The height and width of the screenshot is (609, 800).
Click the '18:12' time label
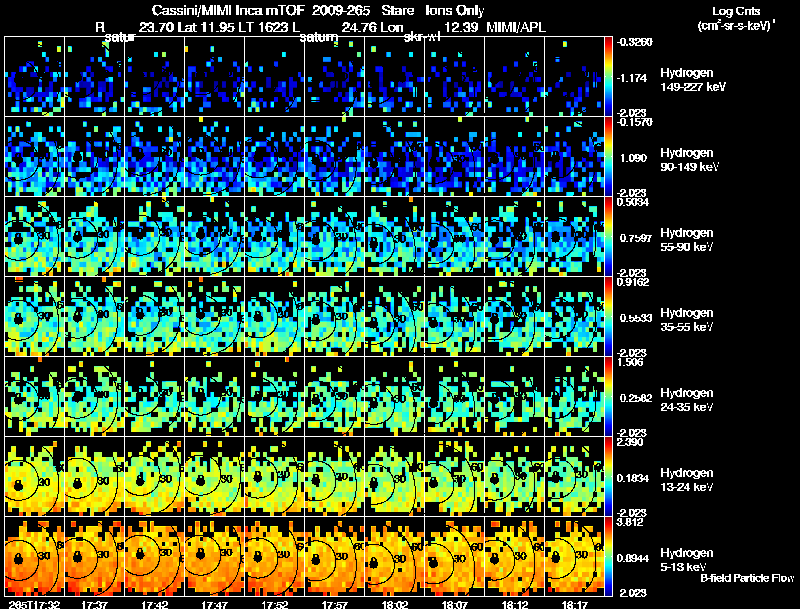click(515, 604)
